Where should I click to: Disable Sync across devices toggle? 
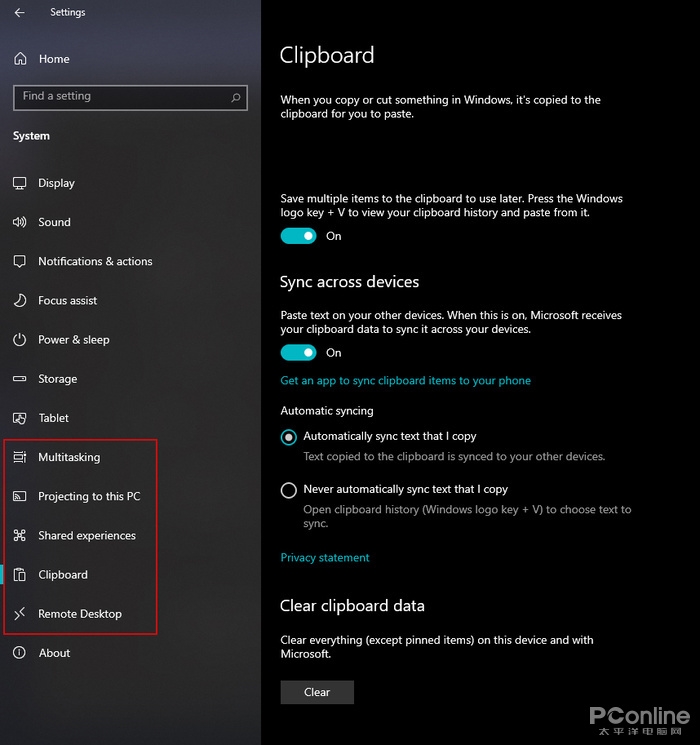pos(298,352)
